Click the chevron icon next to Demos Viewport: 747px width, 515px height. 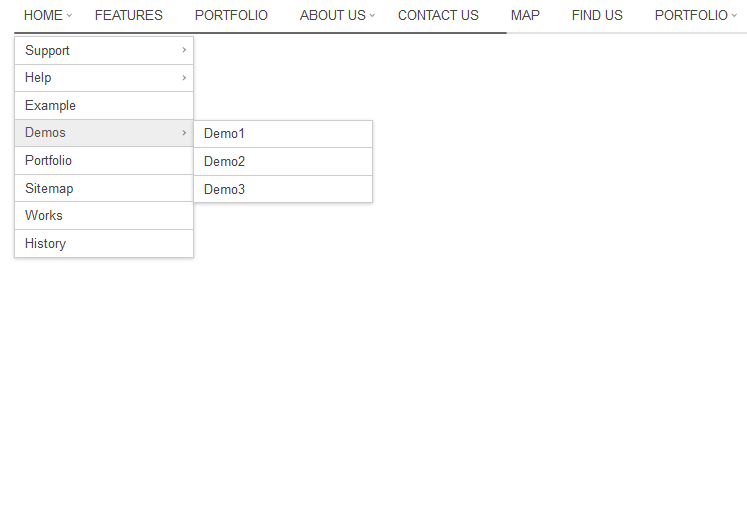pos(184,133)
